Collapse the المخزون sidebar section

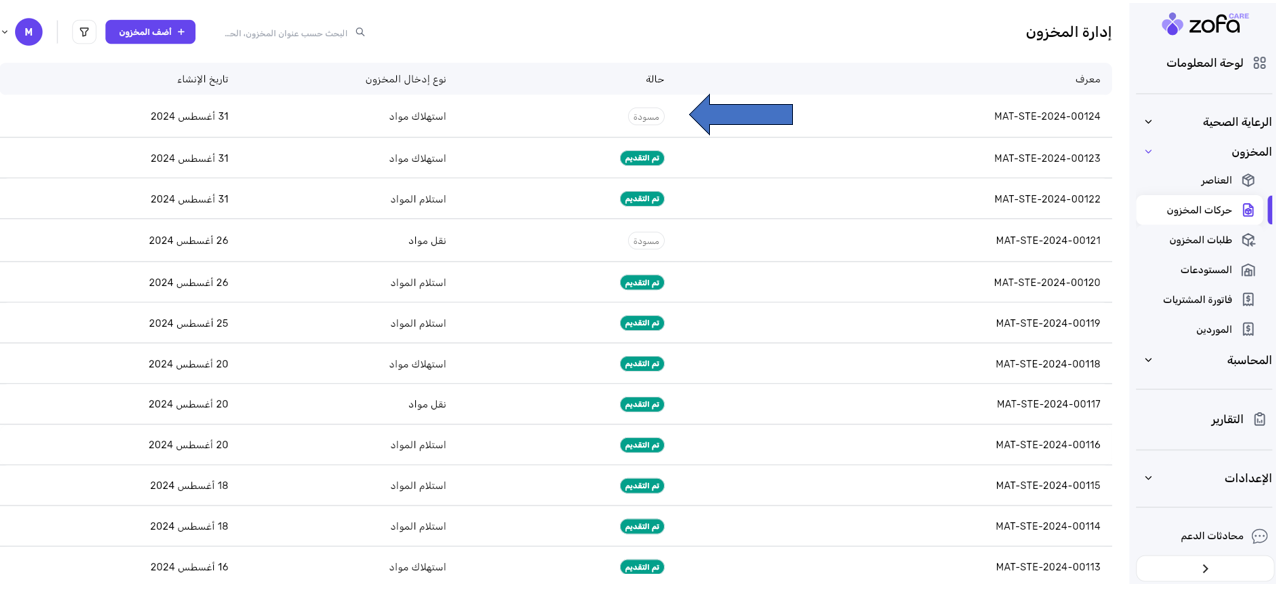tap(1148, 152)
